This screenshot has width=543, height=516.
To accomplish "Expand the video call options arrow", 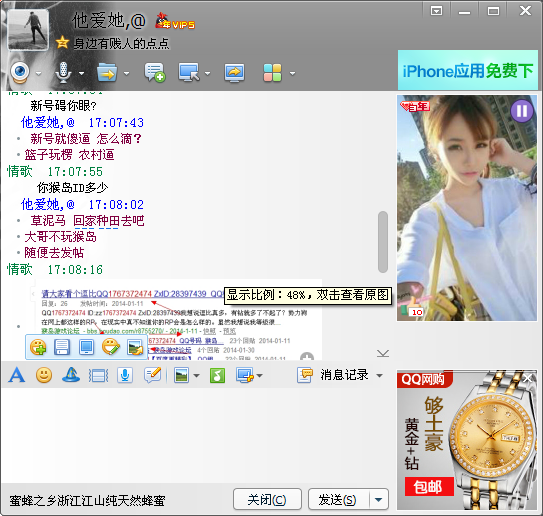I will tap(38, 73).
